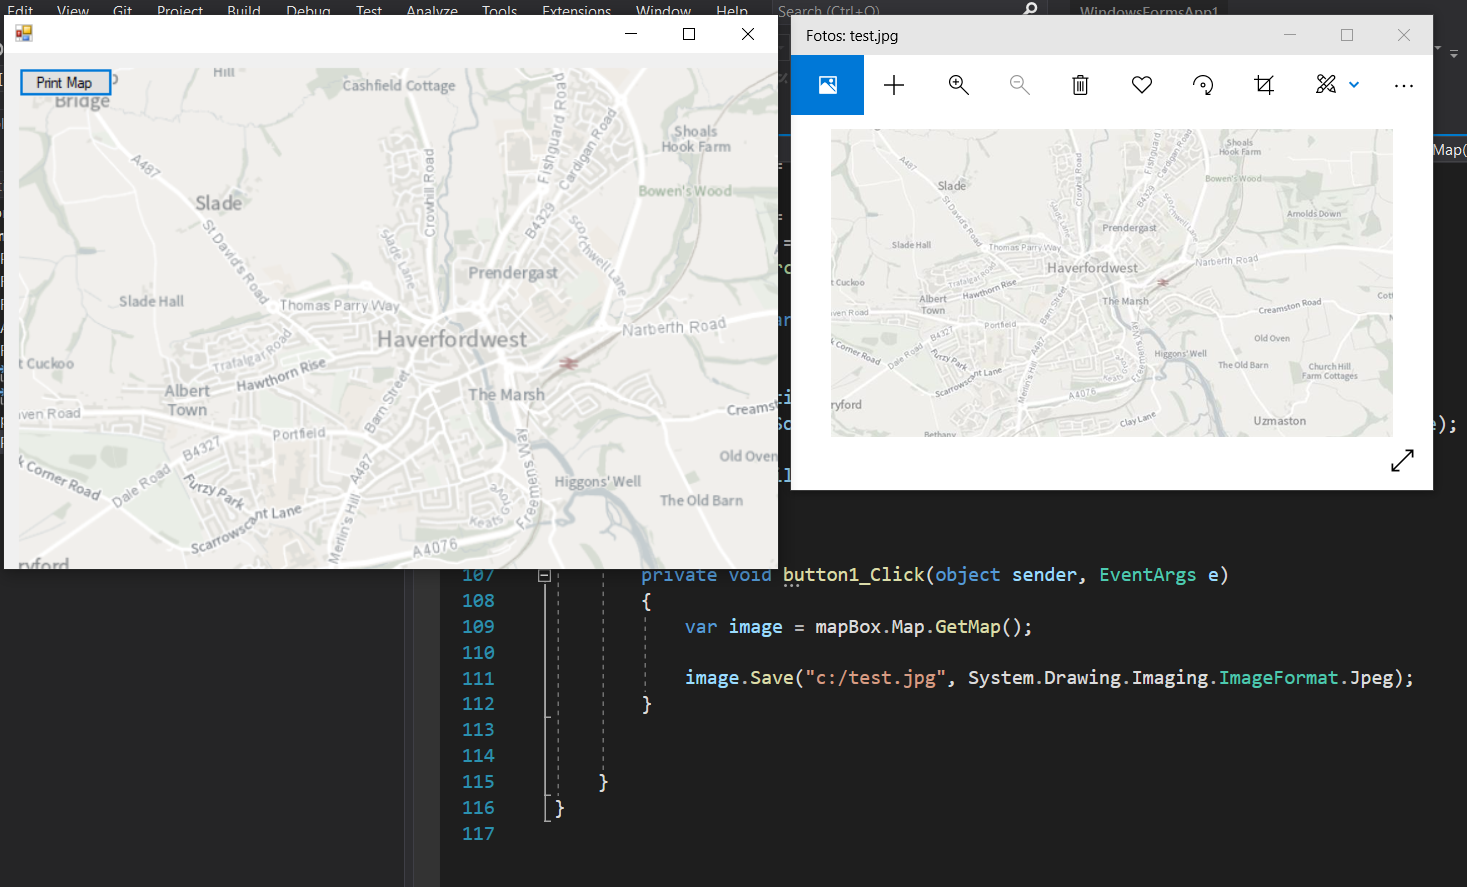Open the See more ellipsis menu in Photos
This screenshot has width=1467, height=887.
tap(1404, 85)
